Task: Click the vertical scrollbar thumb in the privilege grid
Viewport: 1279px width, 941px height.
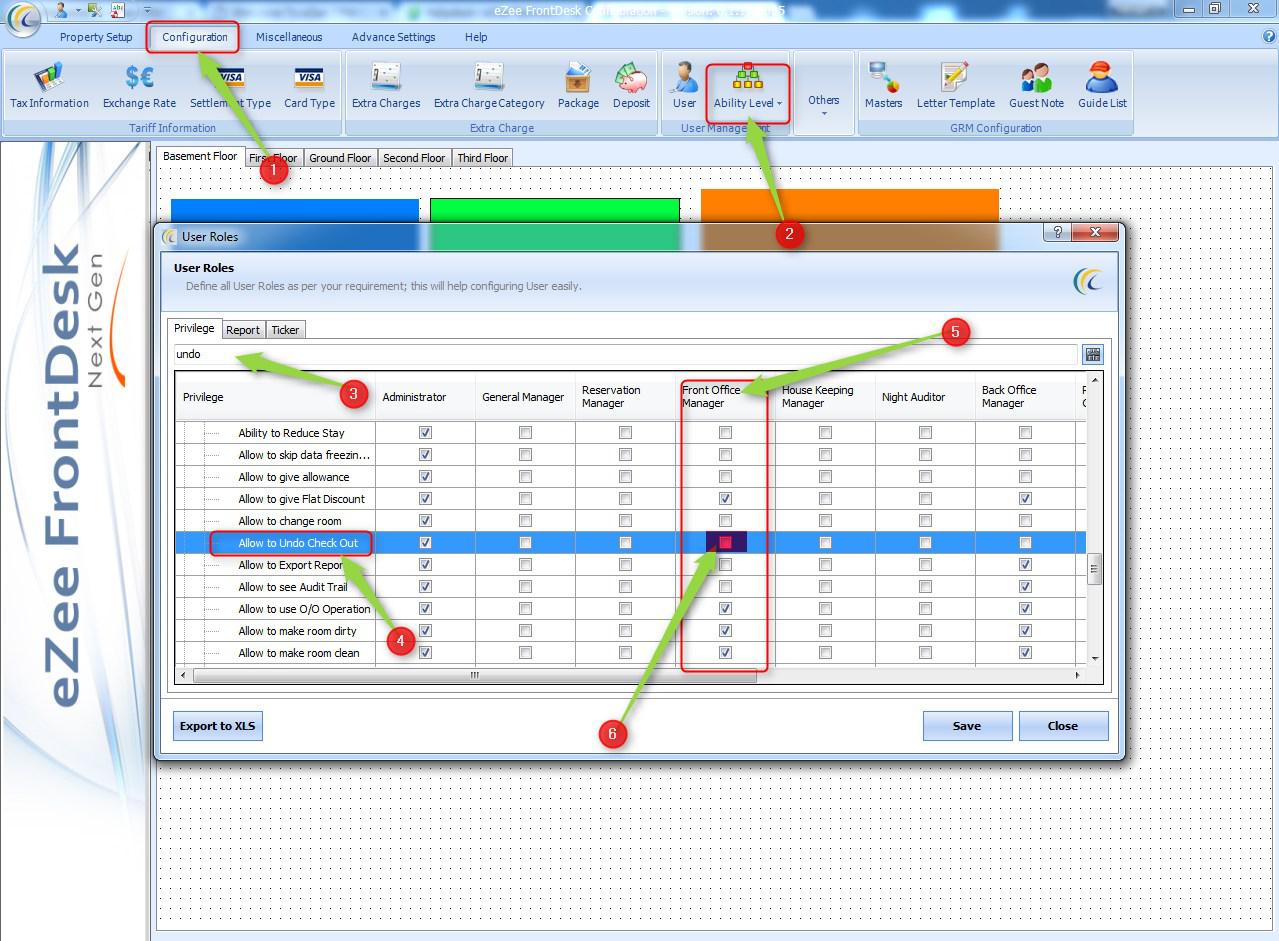Action: (x=1095, y=568)
